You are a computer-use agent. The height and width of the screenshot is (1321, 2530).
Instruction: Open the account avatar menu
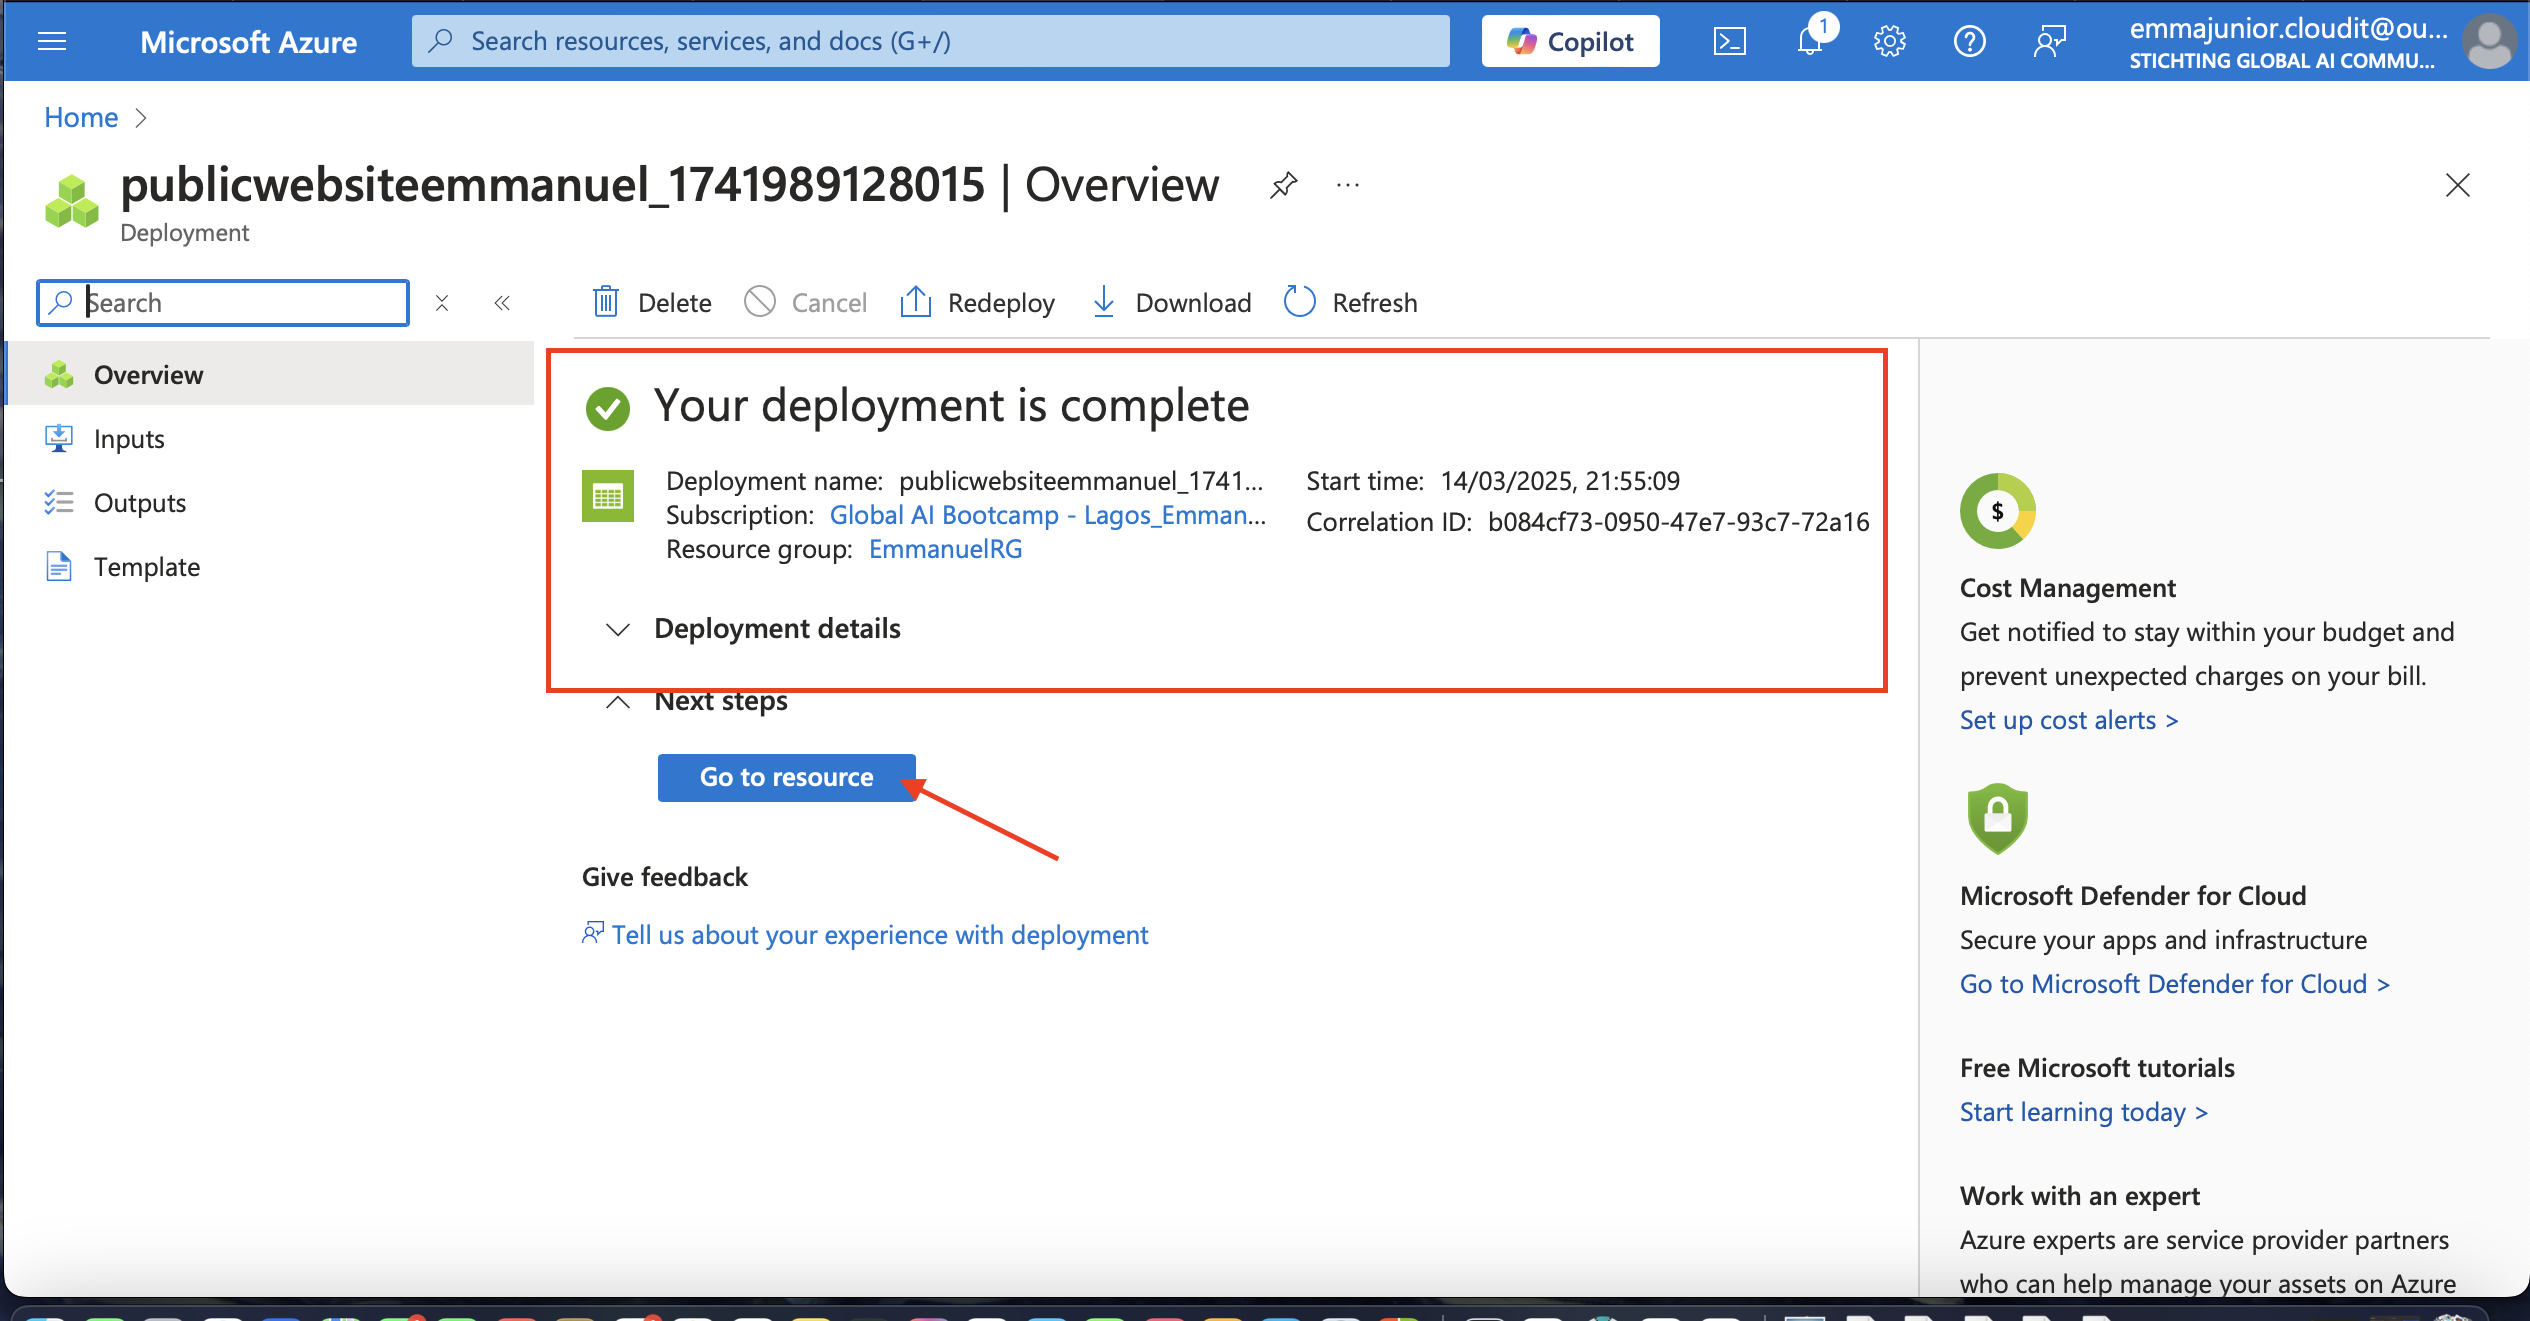(x=2489, y=42)
